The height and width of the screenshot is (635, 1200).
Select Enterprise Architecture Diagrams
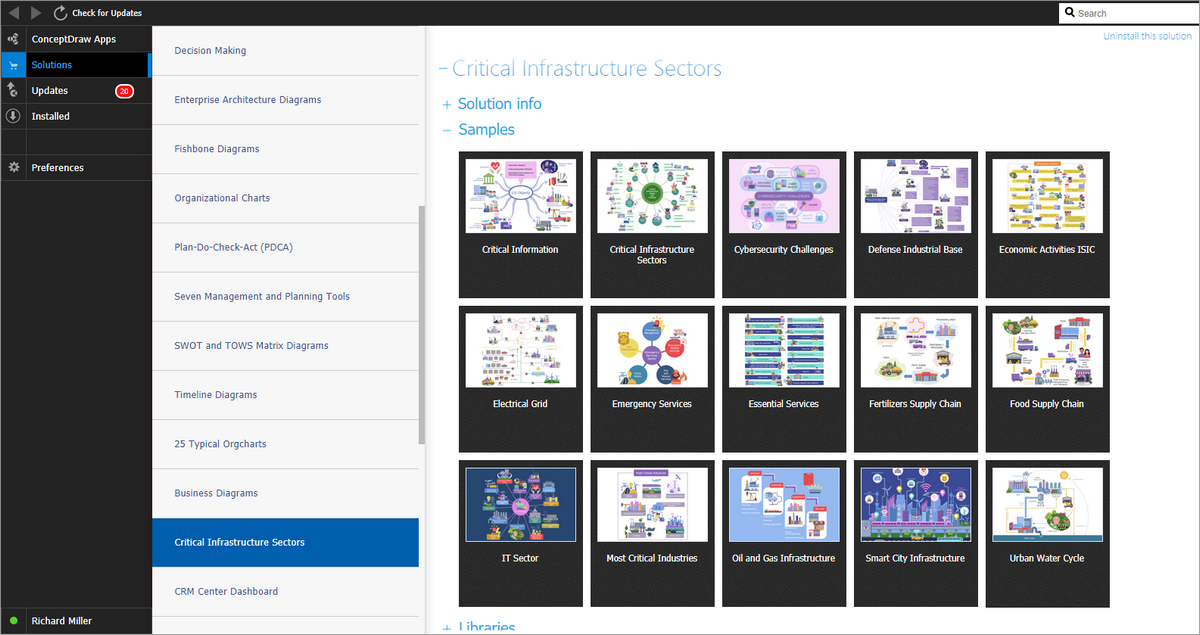coord(285,100)
